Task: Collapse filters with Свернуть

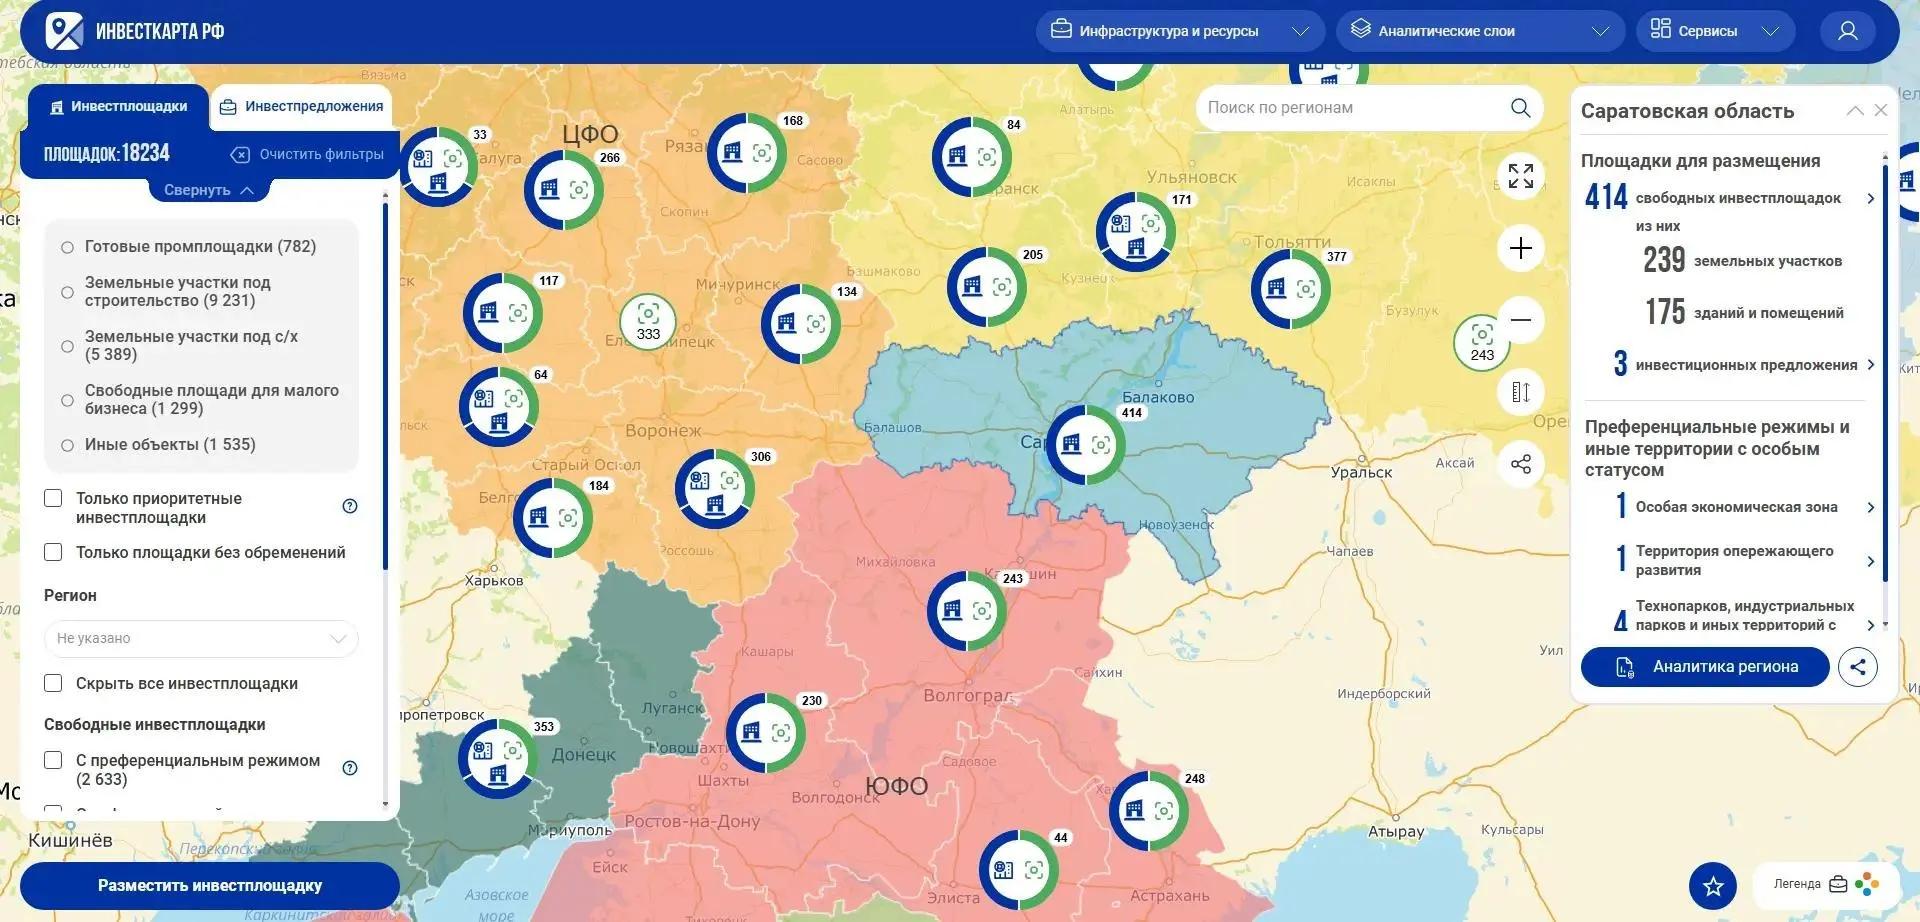Action: click(208, 190)
